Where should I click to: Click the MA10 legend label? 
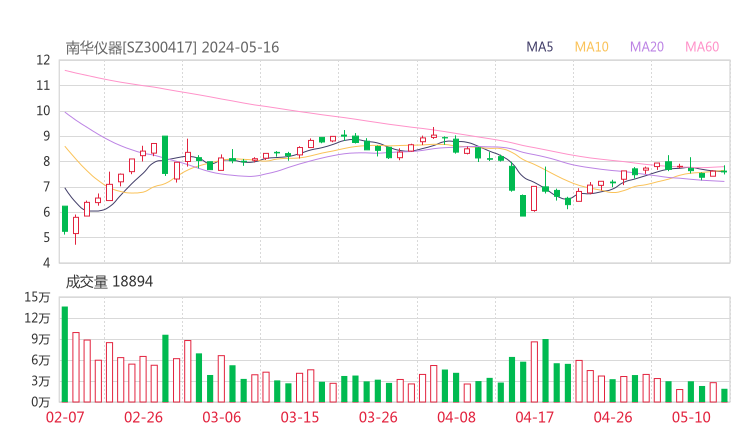click(x=591, y=47)
